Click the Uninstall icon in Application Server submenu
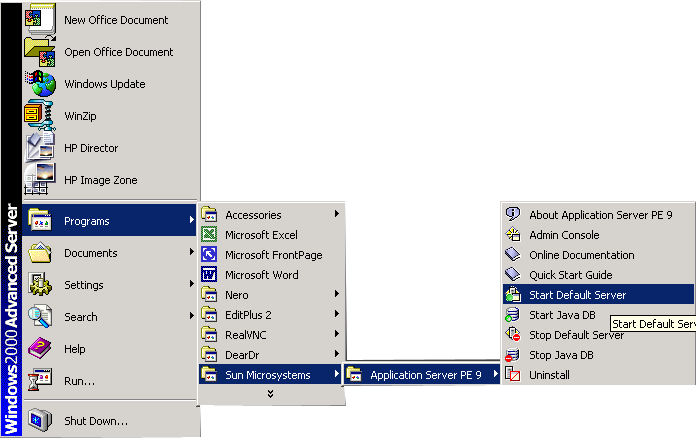697x438 pixels. (x=513, y=375)
